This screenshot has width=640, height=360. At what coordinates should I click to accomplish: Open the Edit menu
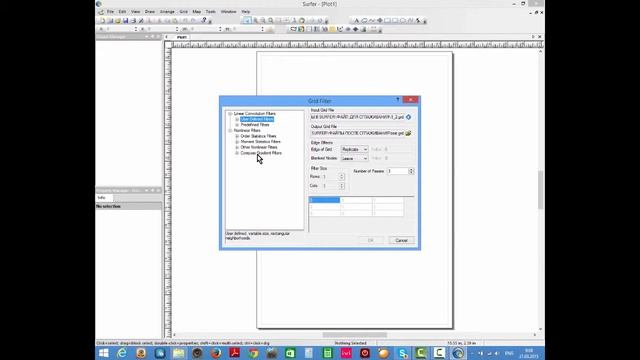coord(122,12)
